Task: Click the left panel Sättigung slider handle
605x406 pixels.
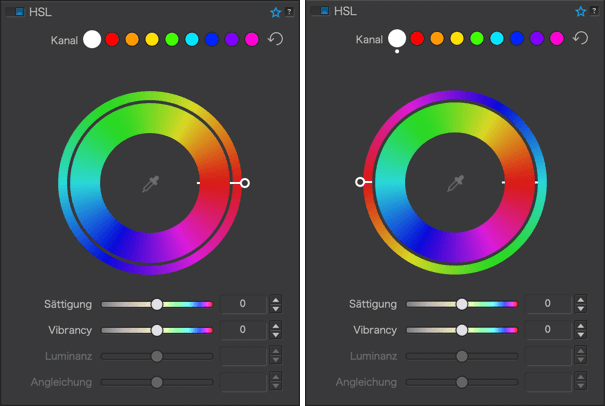Action: click(157, 304)
